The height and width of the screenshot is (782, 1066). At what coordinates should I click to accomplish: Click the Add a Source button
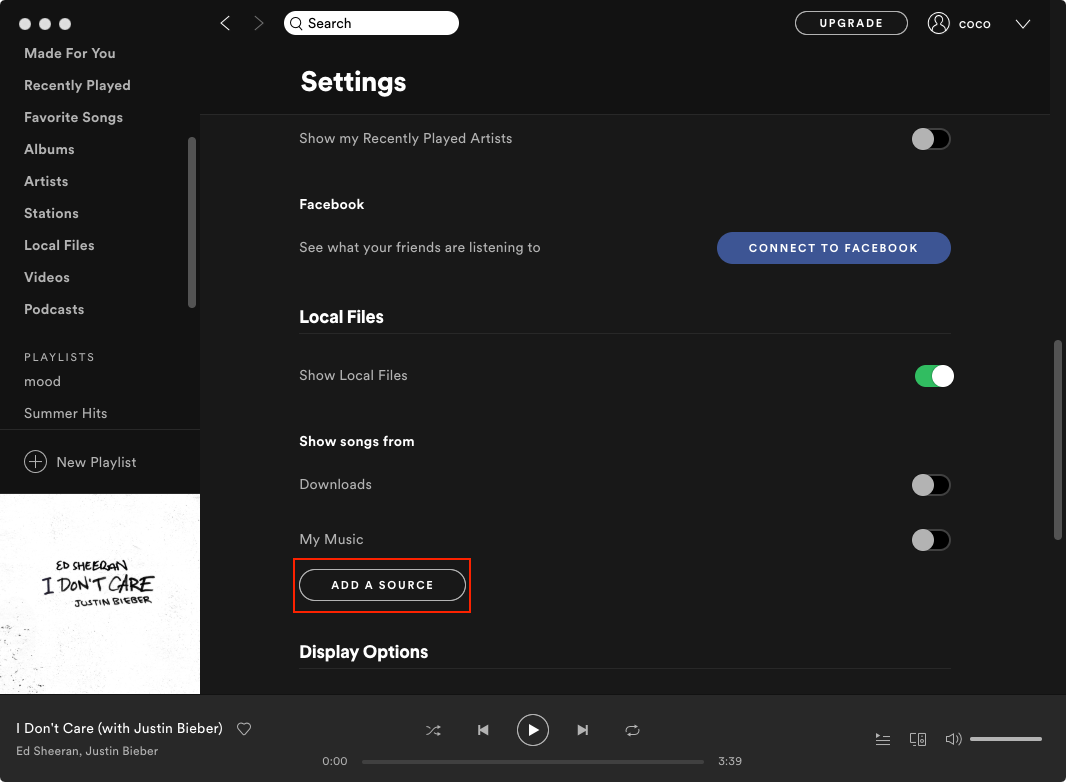pos(382,585)
